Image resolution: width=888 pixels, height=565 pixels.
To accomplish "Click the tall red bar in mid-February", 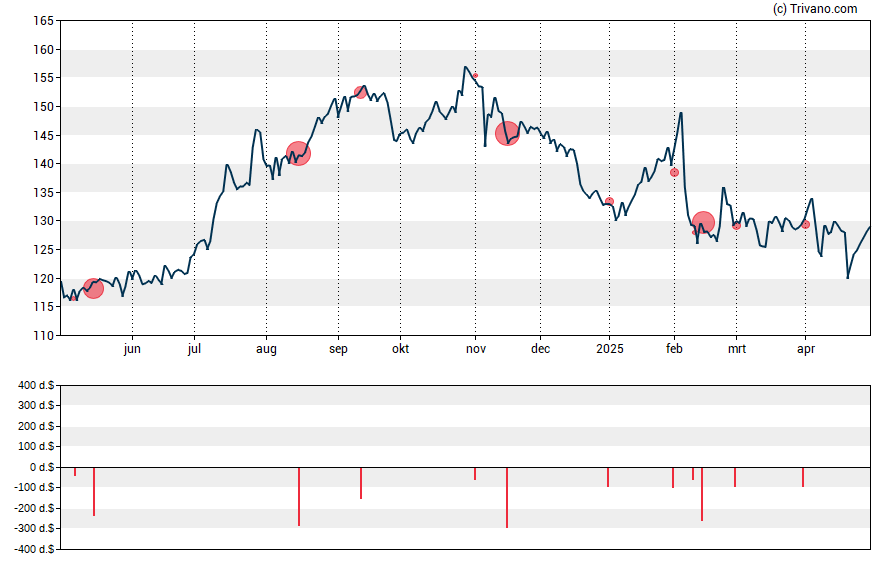I will tap(702, 494).
